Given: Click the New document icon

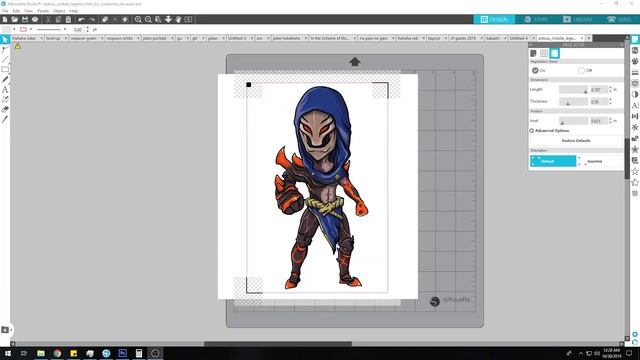Looking at the screenshot, I should point(5,19).
